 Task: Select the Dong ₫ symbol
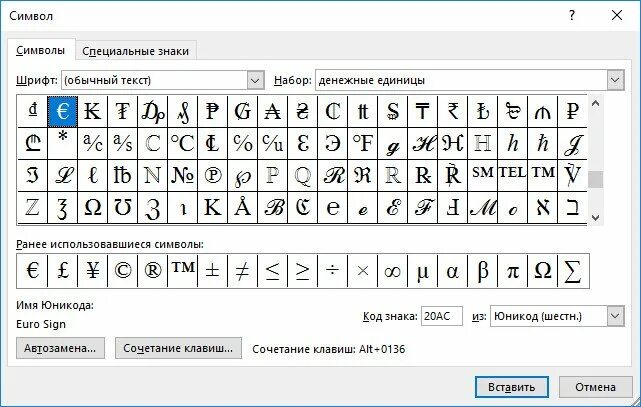click(33, 112)
